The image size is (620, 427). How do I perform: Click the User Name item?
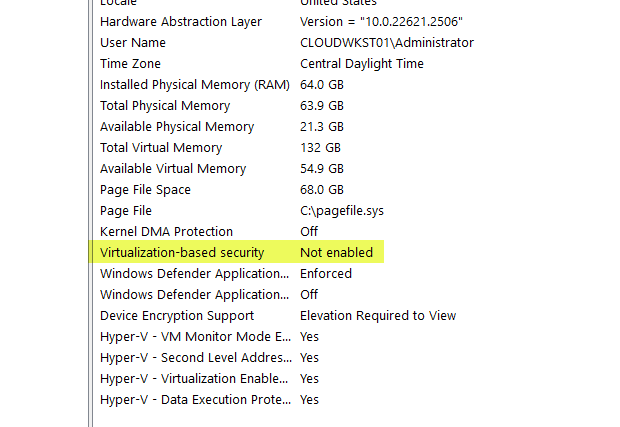pos(133,43)
